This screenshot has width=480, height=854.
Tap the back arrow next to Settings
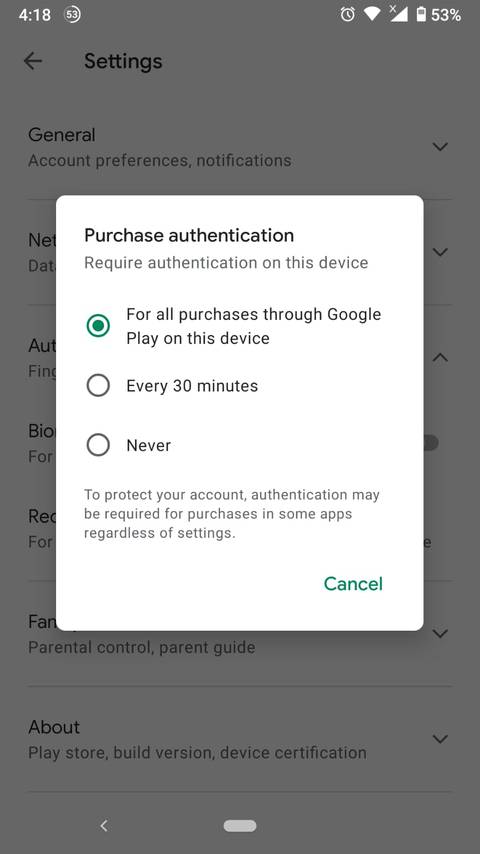(x=33, y=61)
